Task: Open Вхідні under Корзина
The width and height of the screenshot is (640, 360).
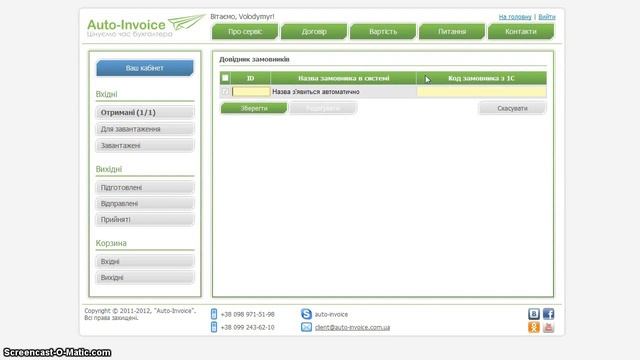Action: click(145, 261)
